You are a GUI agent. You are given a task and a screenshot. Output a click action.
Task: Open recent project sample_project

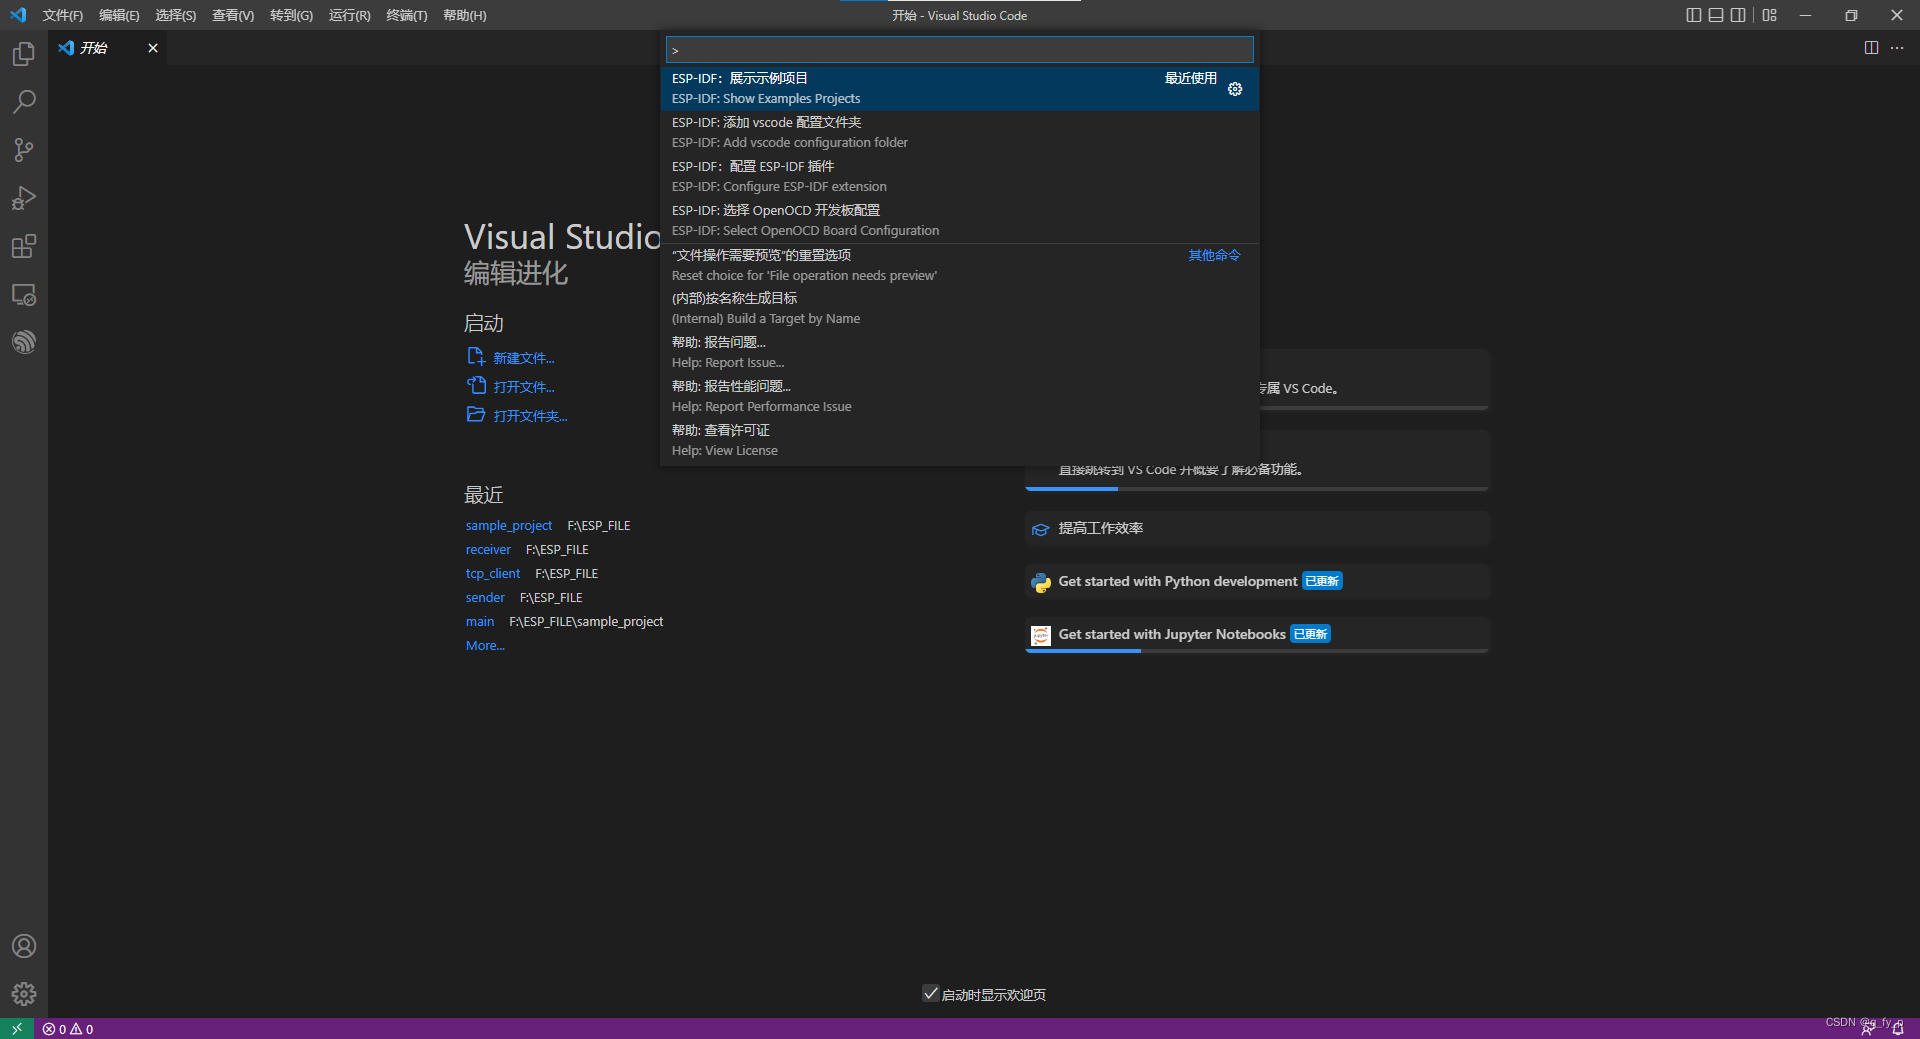coord(508,525)
